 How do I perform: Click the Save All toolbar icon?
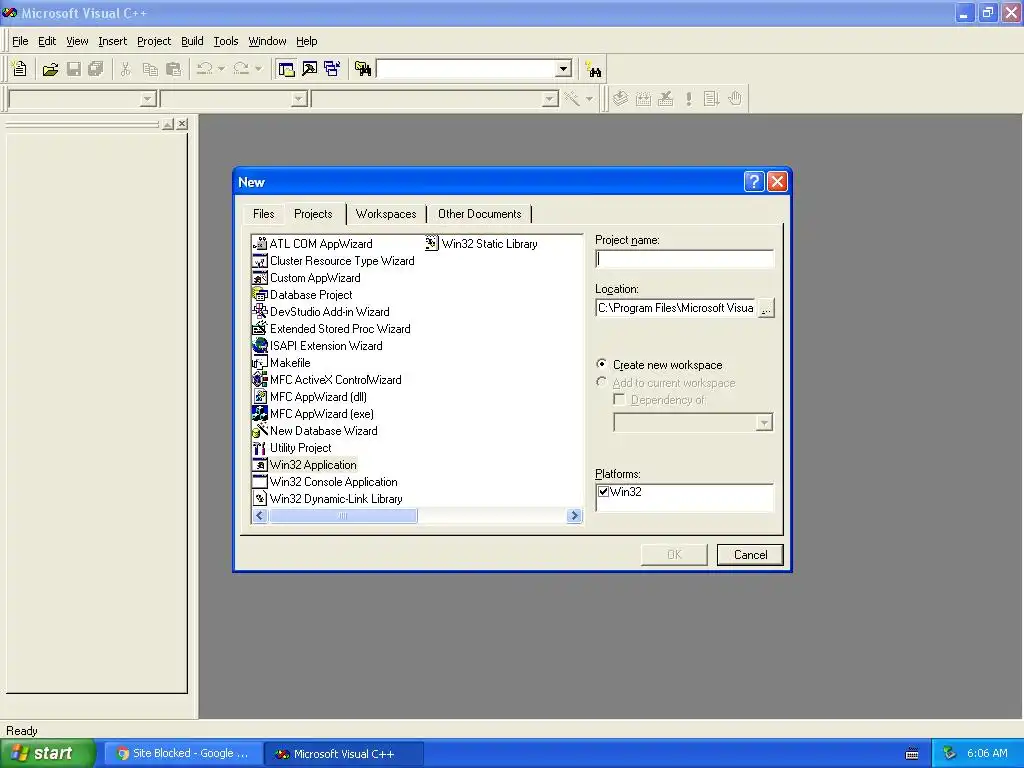pos(95,69)
